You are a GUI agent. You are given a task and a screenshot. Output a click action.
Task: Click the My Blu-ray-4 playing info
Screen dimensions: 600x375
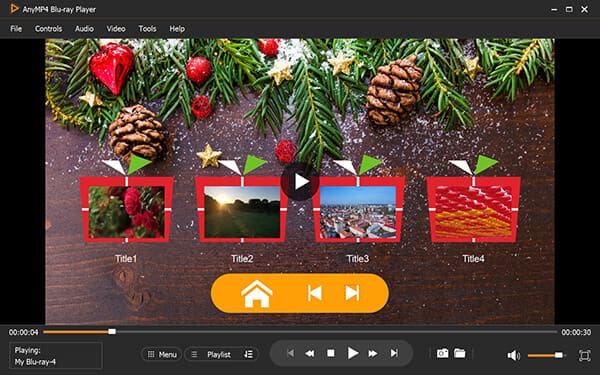(x=35, y=362)
